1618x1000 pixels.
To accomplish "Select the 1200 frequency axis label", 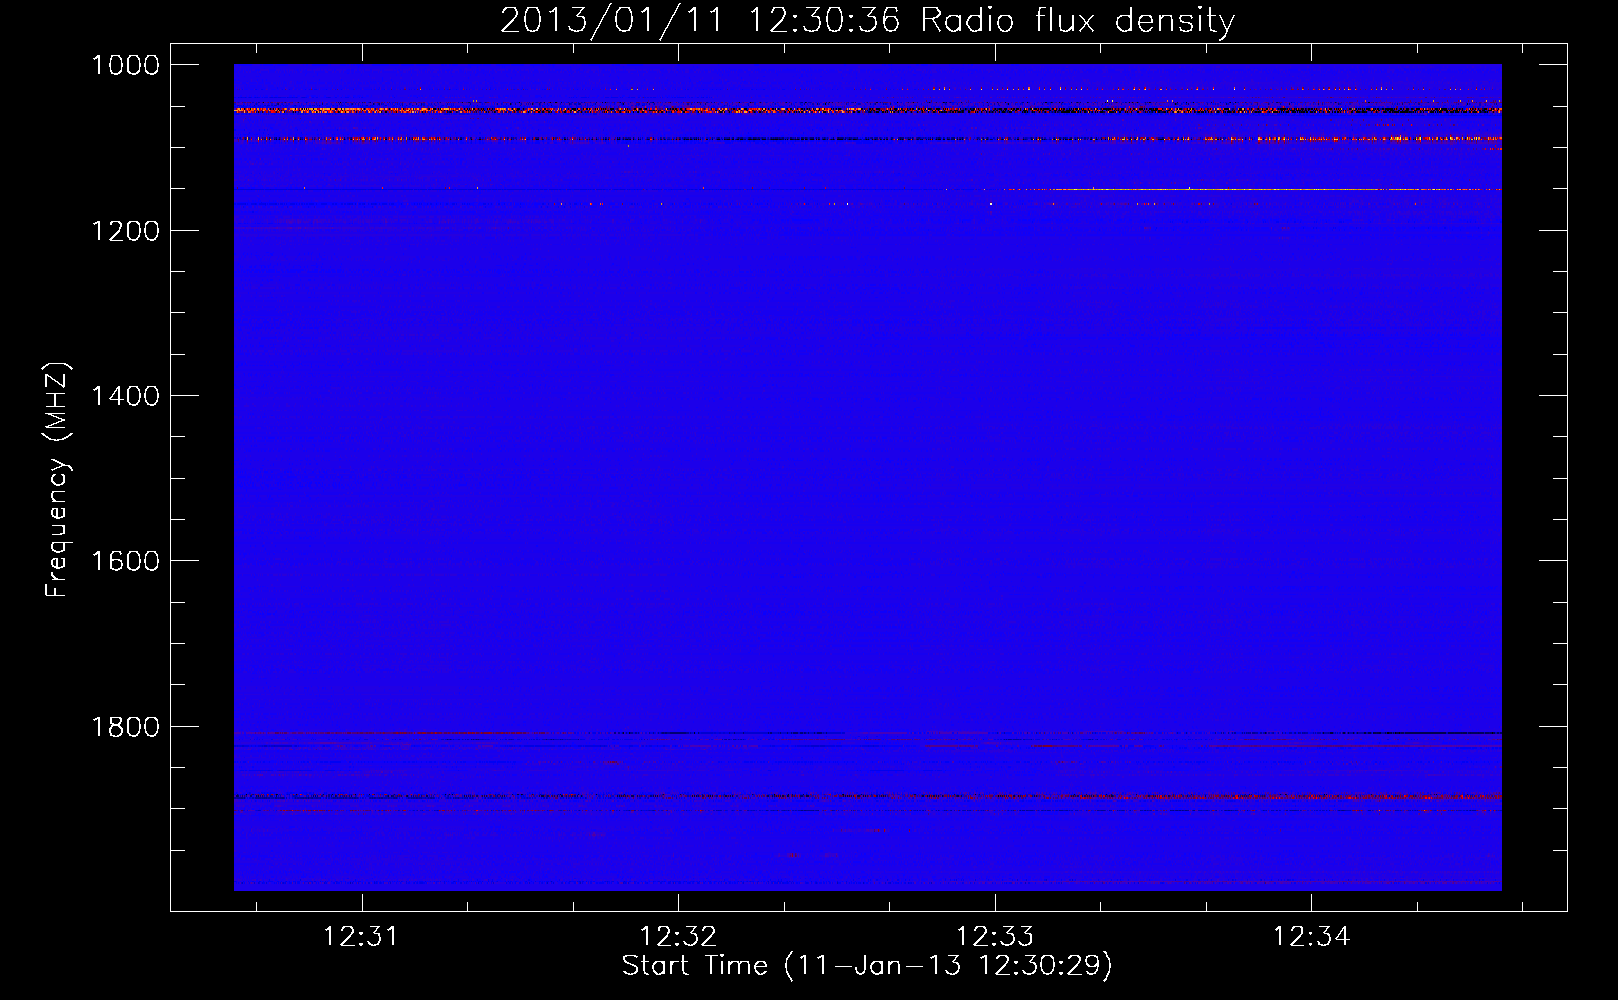I will tap(125, 231).
